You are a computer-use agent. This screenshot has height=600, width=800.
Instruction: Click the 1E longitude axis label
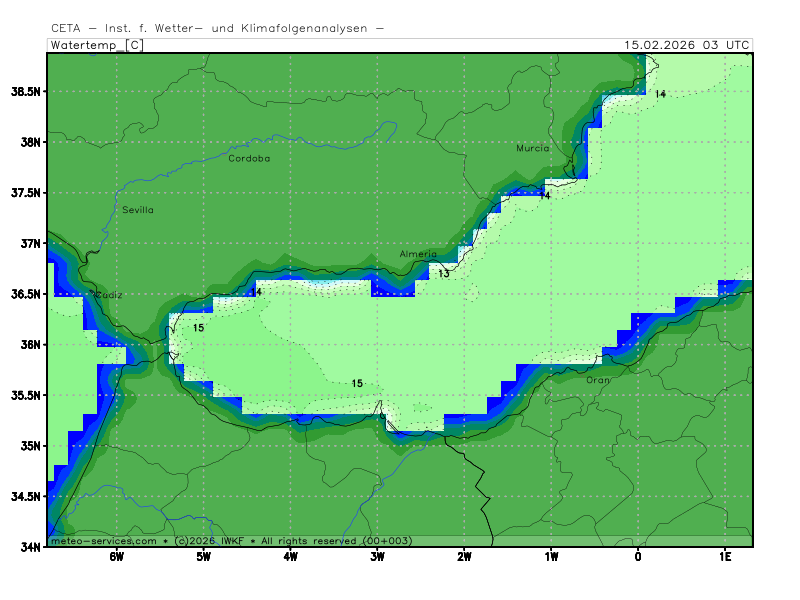(725, 557)
